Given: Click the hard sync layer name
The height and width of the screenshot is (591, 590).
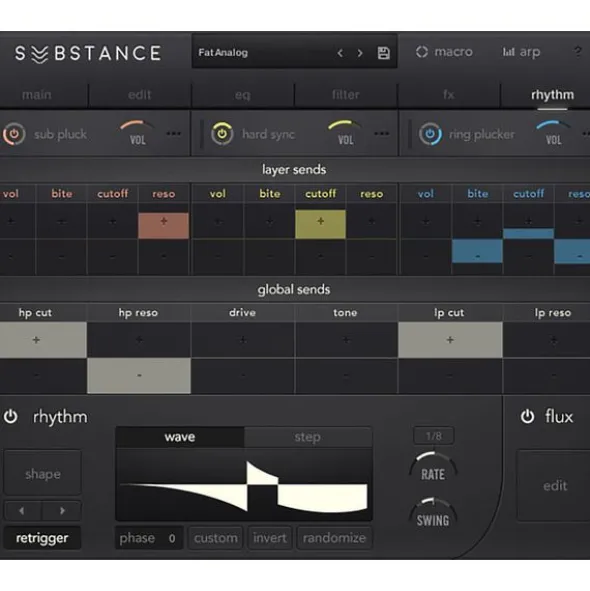Looking at the screenshot, I should (268, 134).
